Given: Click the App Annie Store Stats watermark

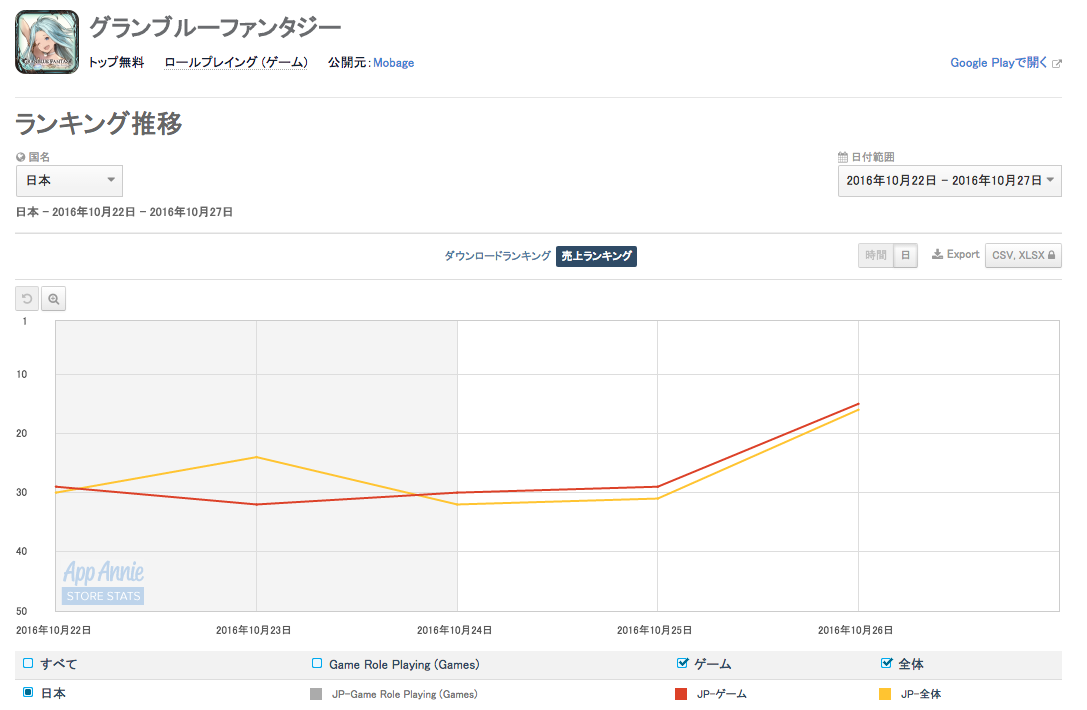Looking at the screenshot, I should pos(103,583).
